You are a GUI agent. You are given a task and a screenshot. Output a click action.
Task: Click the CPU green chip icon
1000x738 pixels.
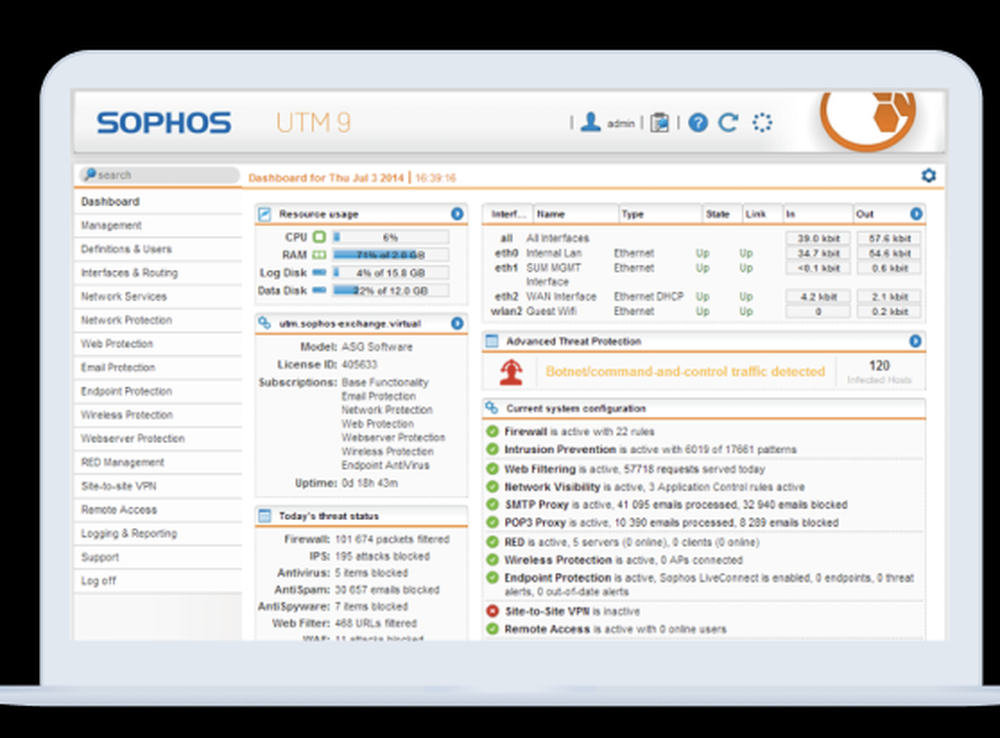tap(320, 237)
